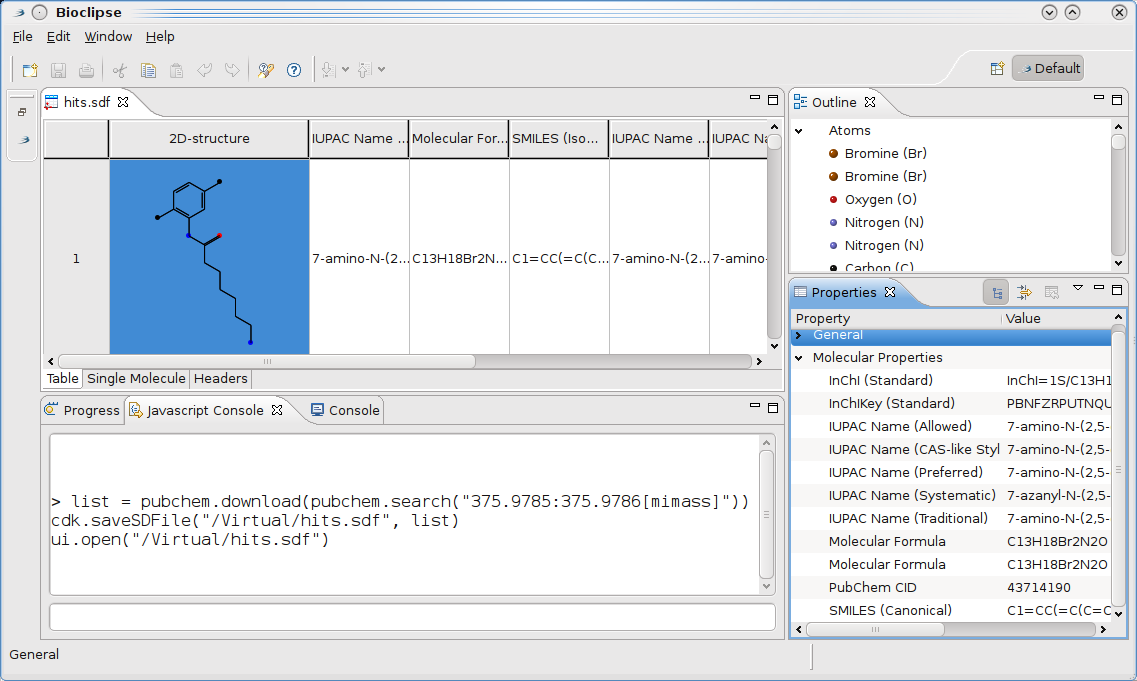
Task: Open the Window menu
Action: 108,37
